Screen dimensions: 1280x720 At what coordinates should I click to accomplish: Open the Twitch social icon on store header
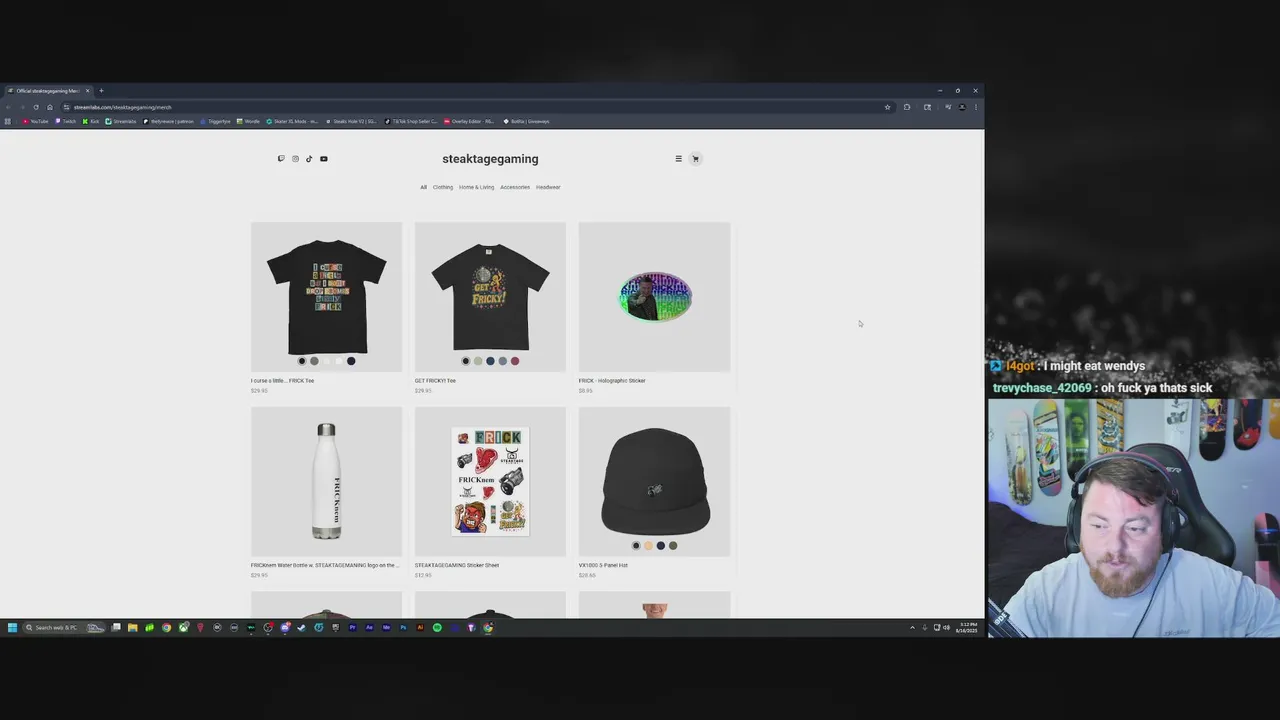point(281,159)
